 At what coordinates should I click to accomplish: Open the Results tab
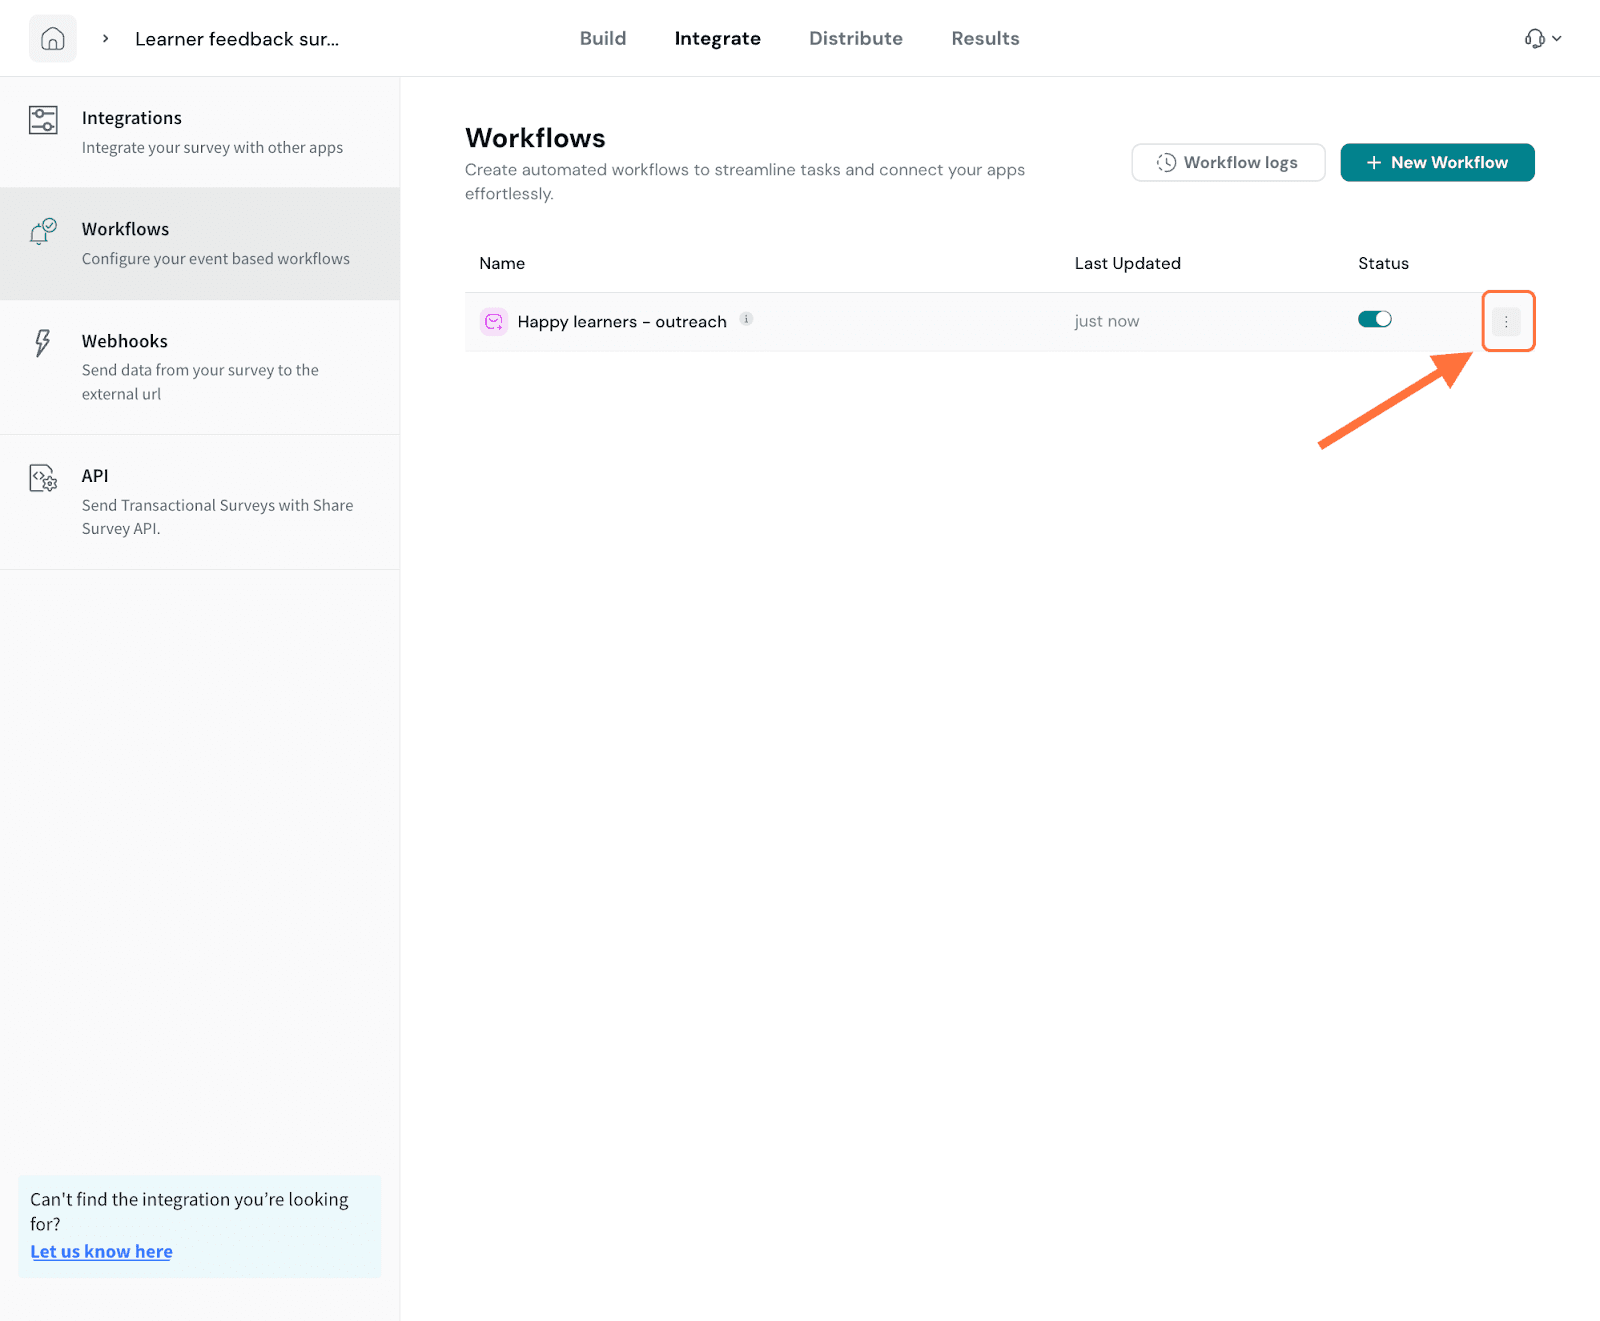point(985,39)
